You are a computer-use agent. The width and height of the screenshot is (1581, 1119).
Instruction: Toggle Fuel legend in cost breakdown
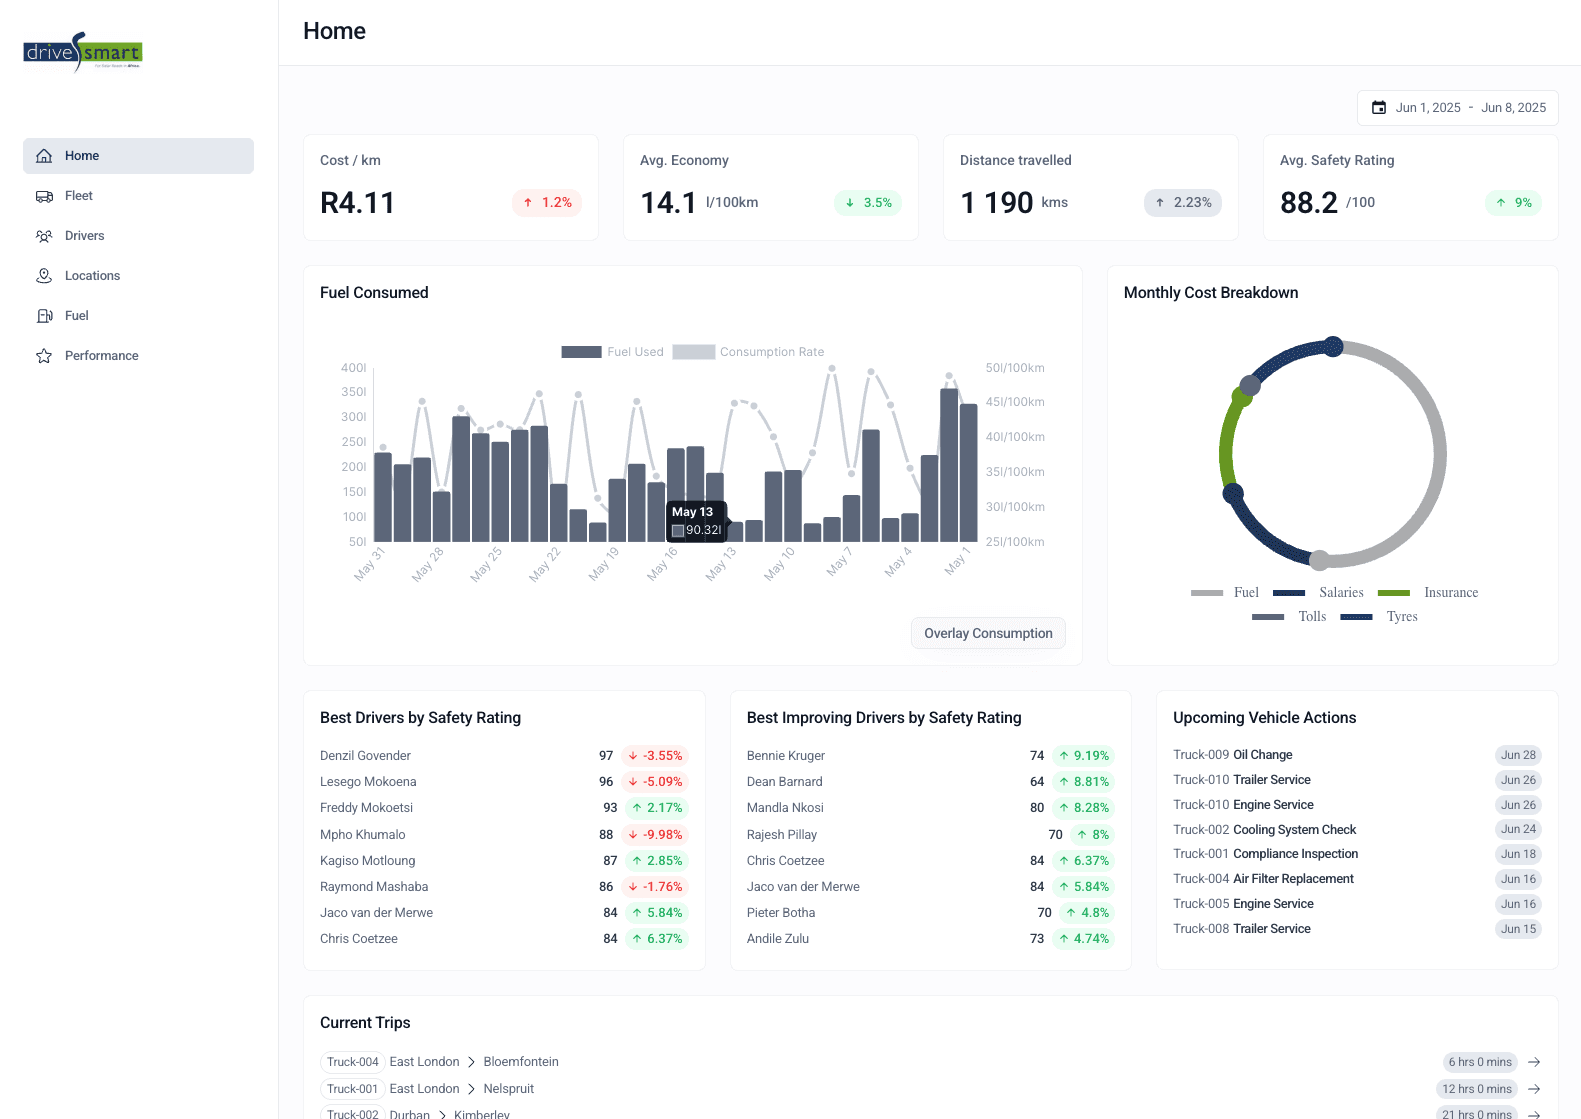pos(1207,593)
